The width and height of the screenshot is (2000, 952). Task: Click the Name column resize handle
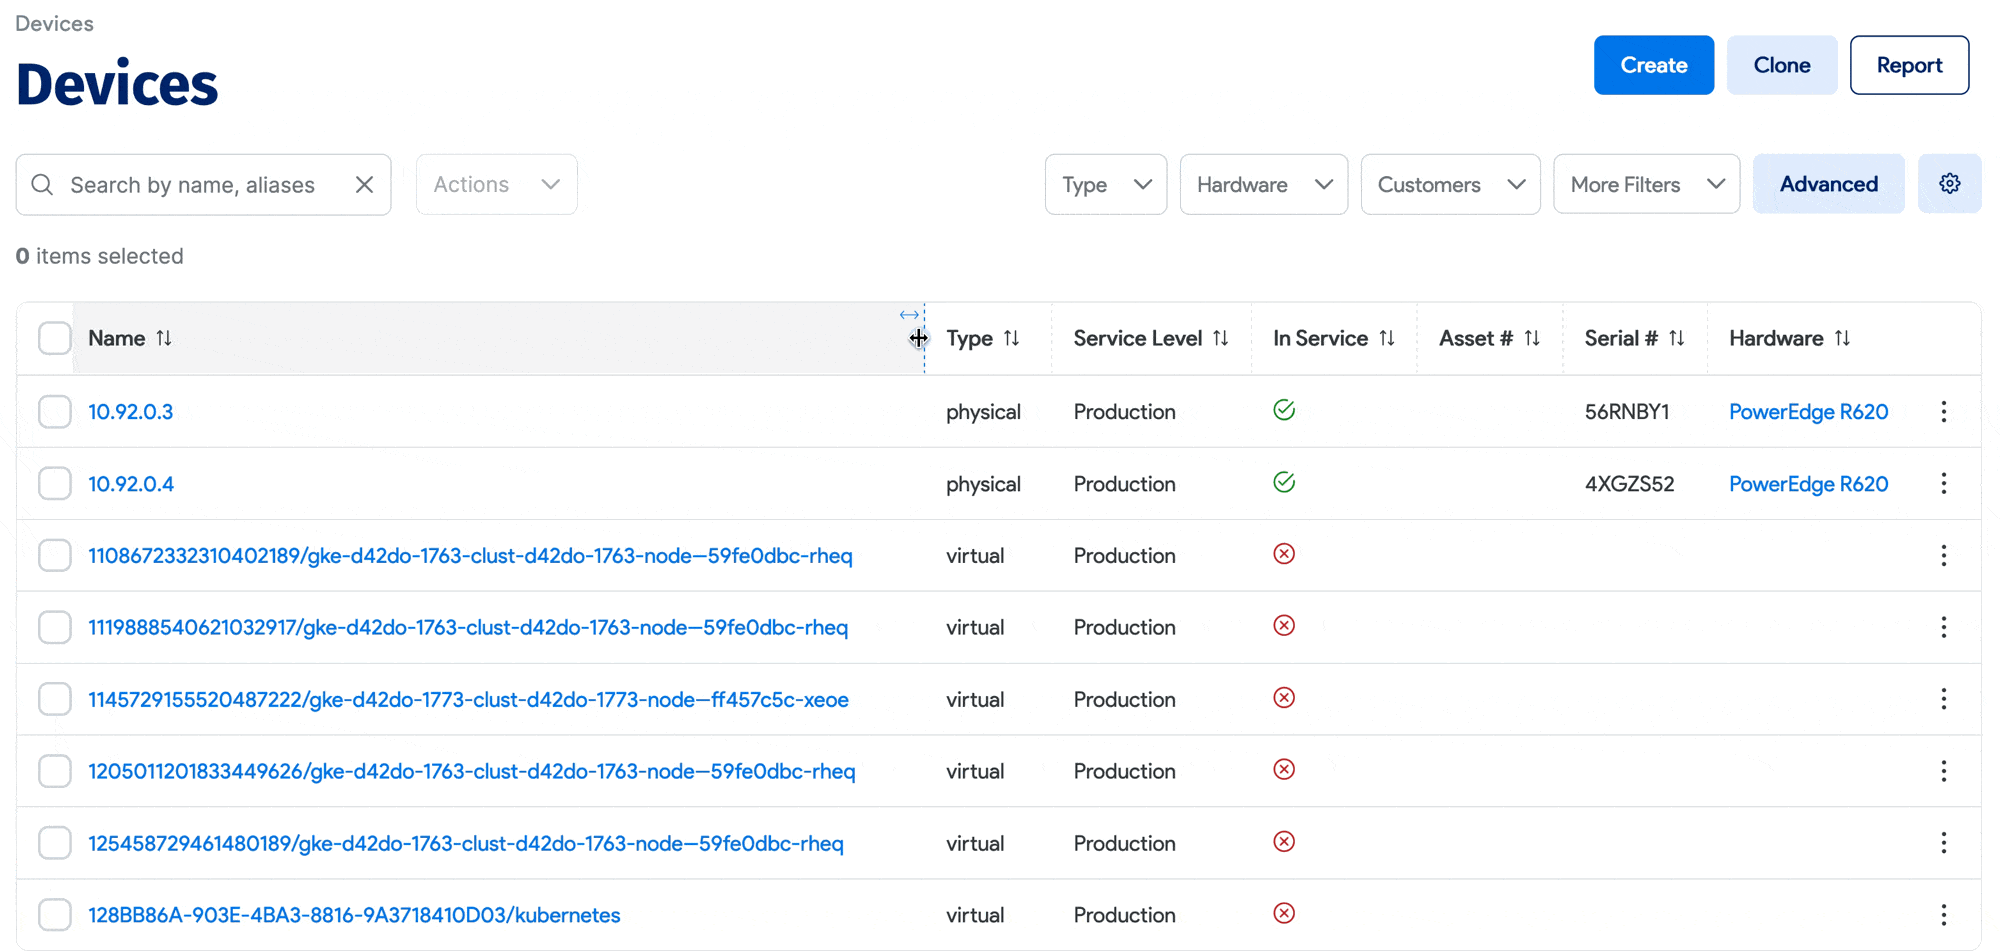[x=923, y=338]
